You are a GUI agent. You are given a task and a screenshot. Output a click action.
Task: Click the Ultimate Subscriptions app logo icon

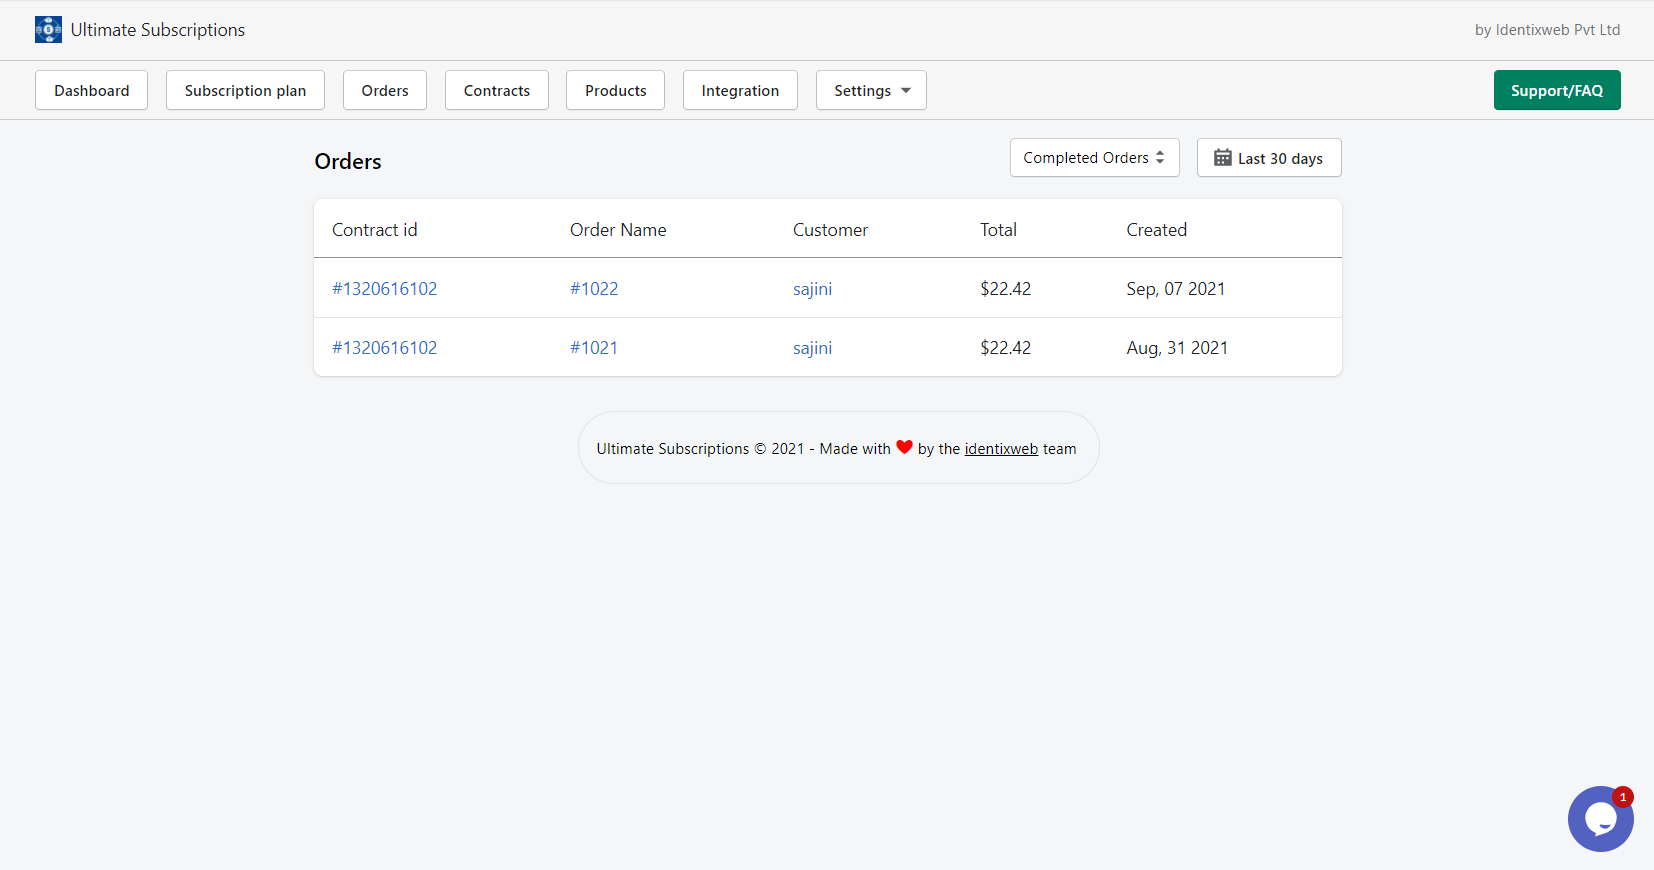[x=48, y=30]
